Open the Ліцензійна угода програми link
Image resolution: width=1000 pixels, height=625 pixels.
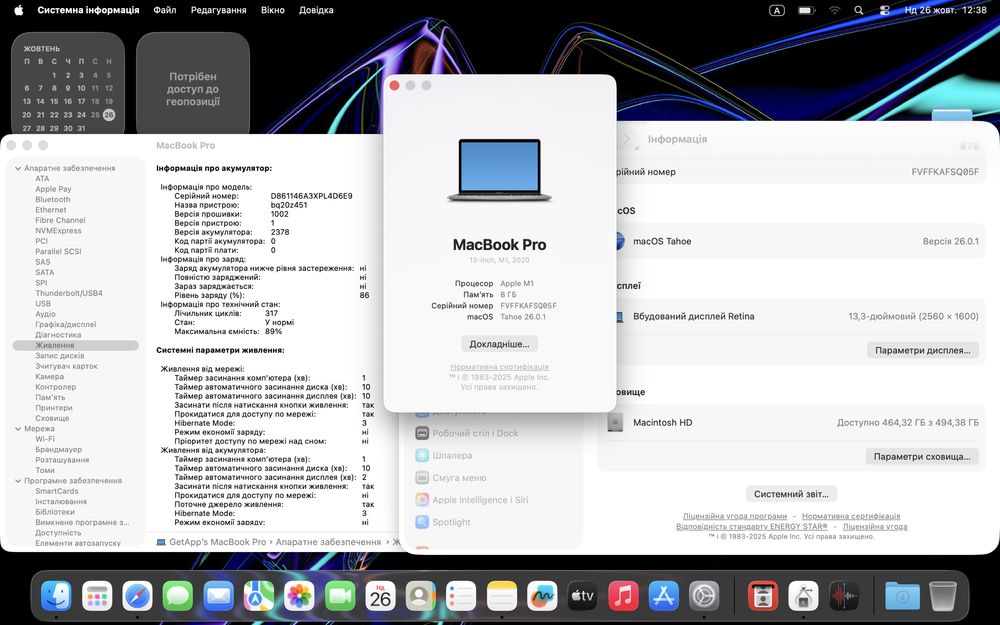click(735, 516)
